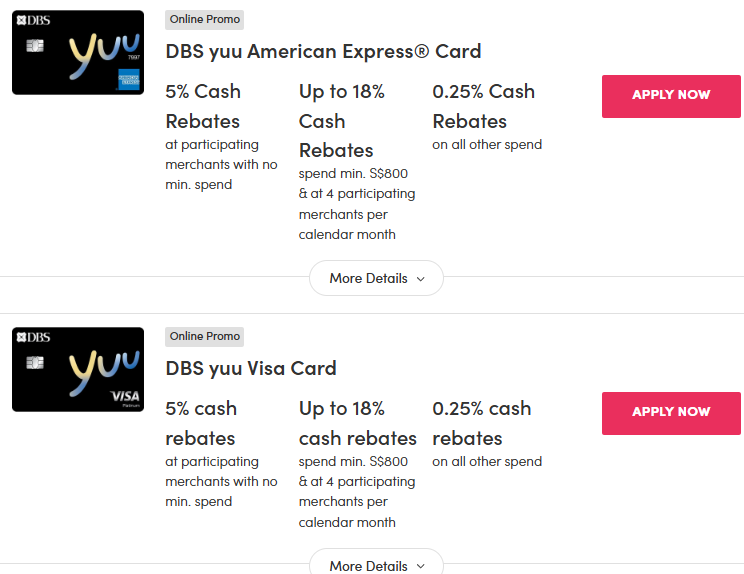Click DBS logo on the American Express card image
This screenshot has height=574, width=744.
[x=33, y=20]
